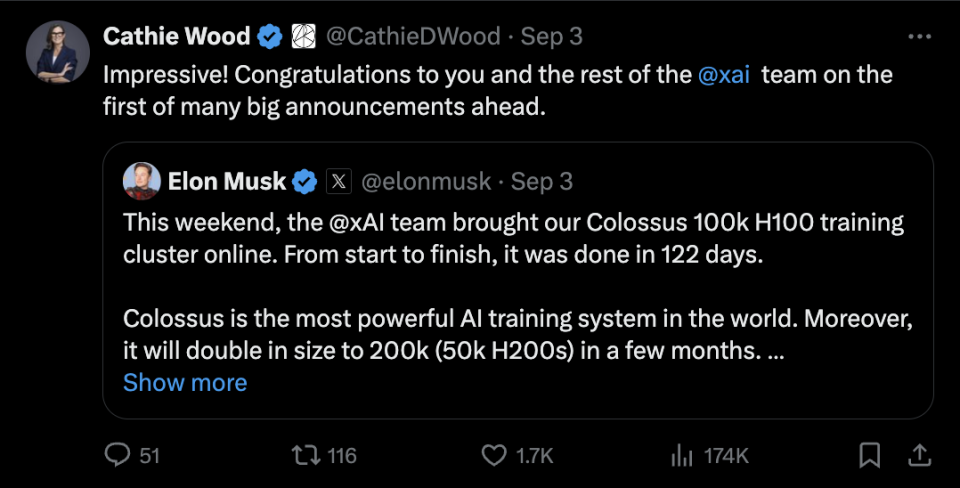
Task: Click Elon Musk's small avatar
Action: click(x=142, y=181)
